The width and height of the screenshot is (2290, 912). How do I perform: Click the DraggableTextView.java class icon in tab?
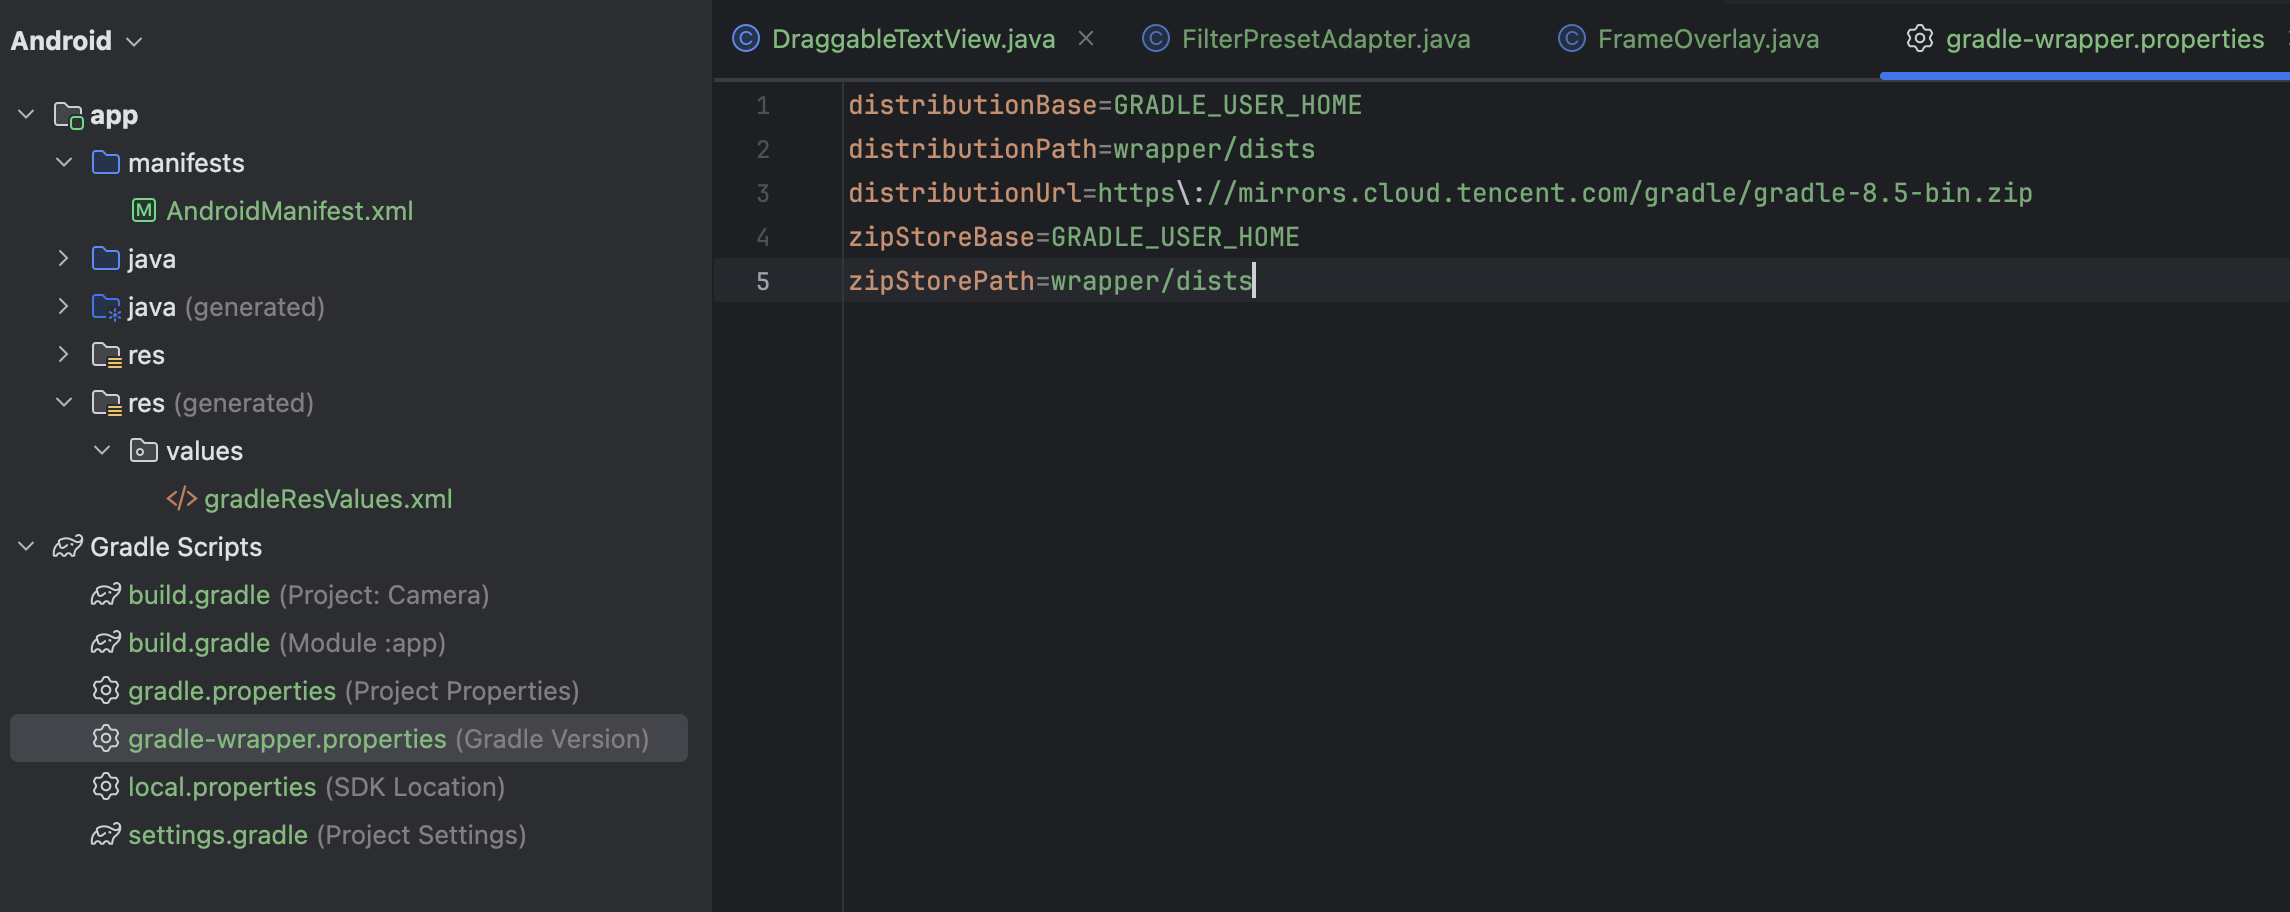(x=746, y=39)
